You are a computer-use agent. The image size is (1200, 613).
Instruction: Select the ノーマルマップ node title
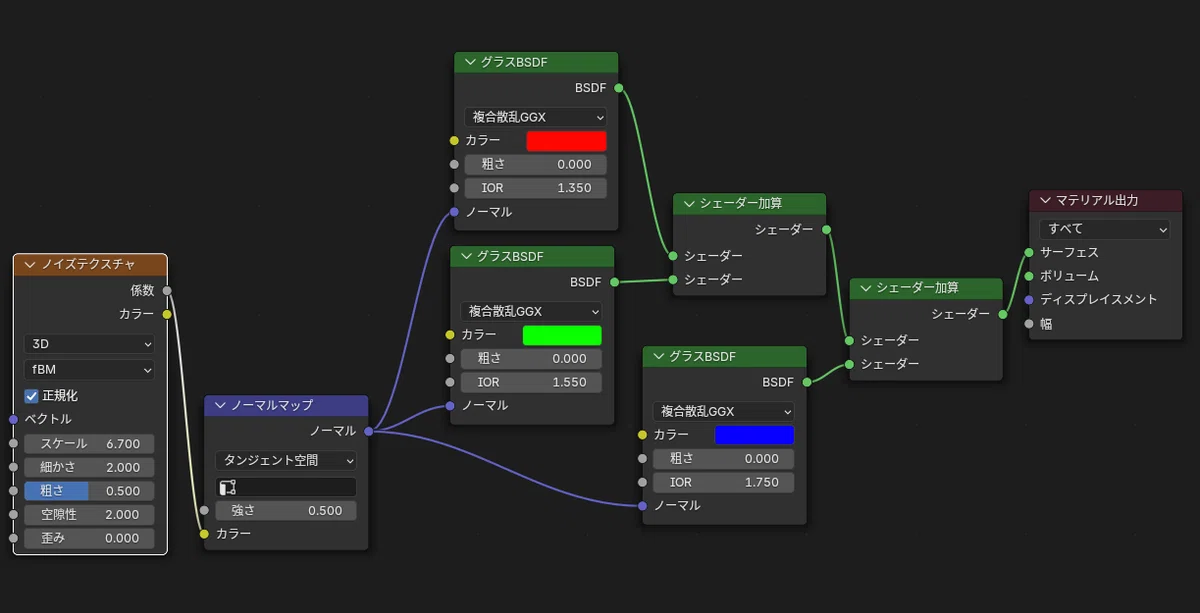[272, 405]
